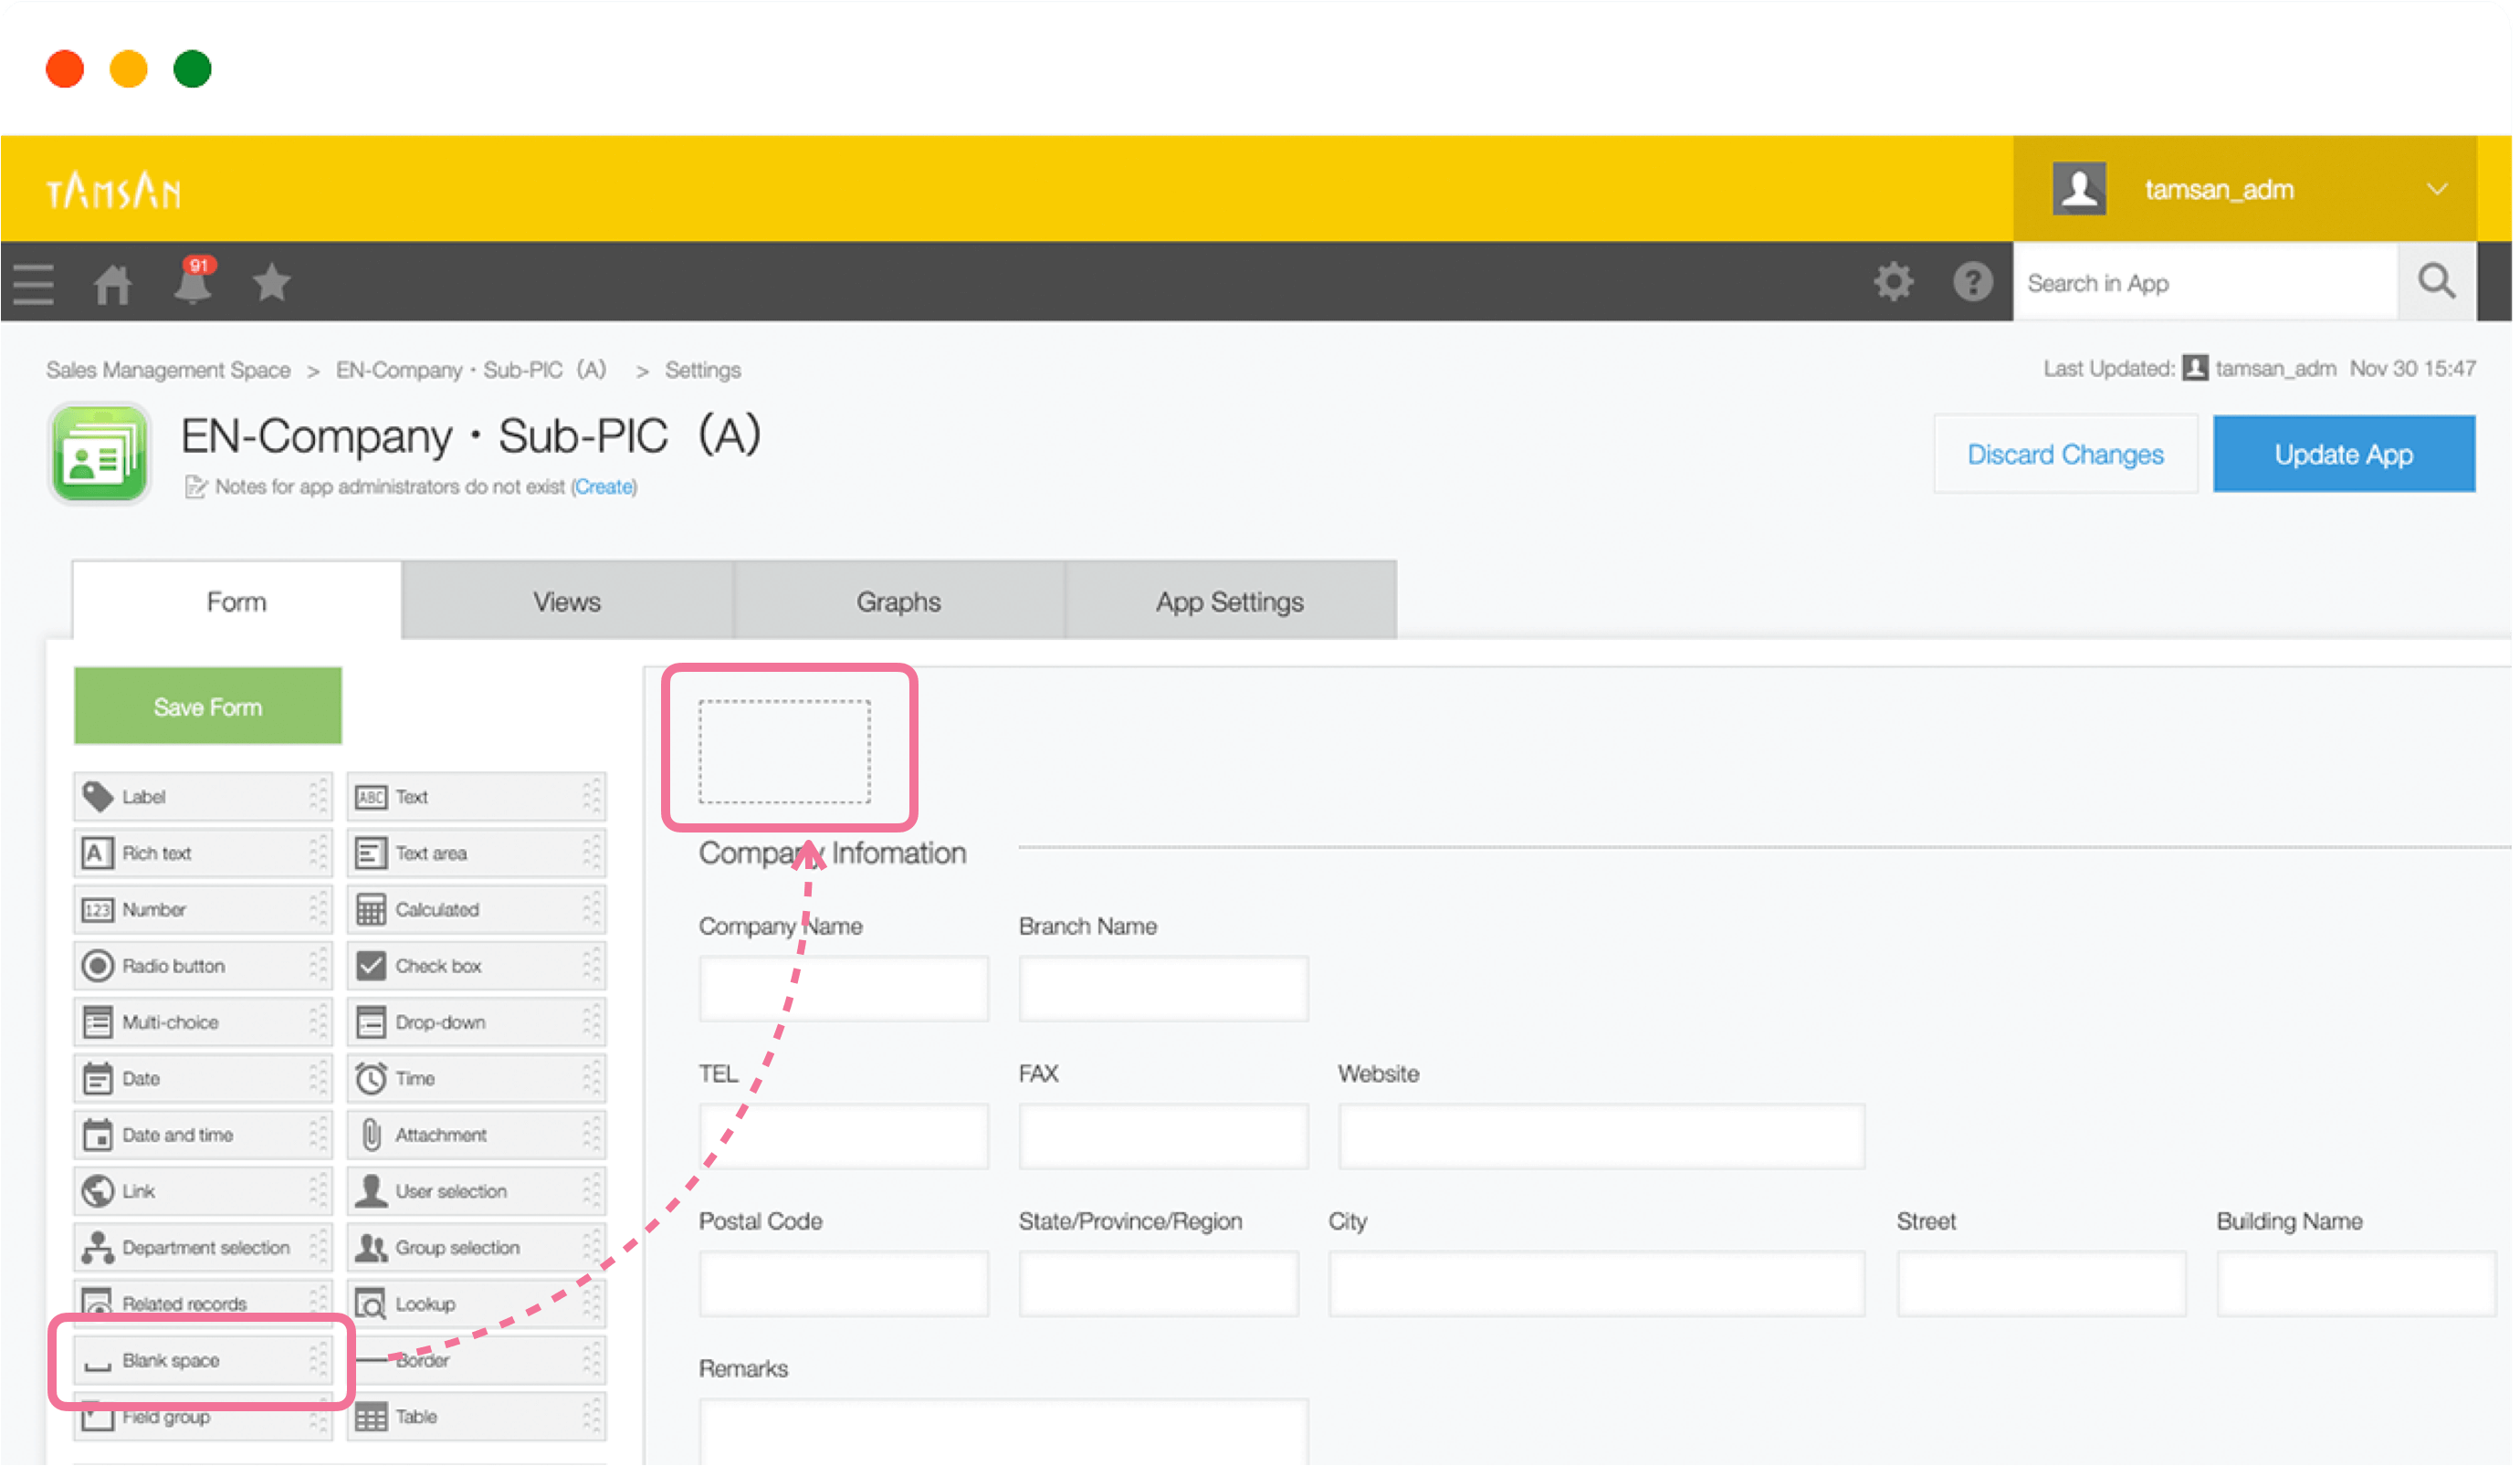
Task: Open notifications bell with 91 badge
Action: coord(192,283)
